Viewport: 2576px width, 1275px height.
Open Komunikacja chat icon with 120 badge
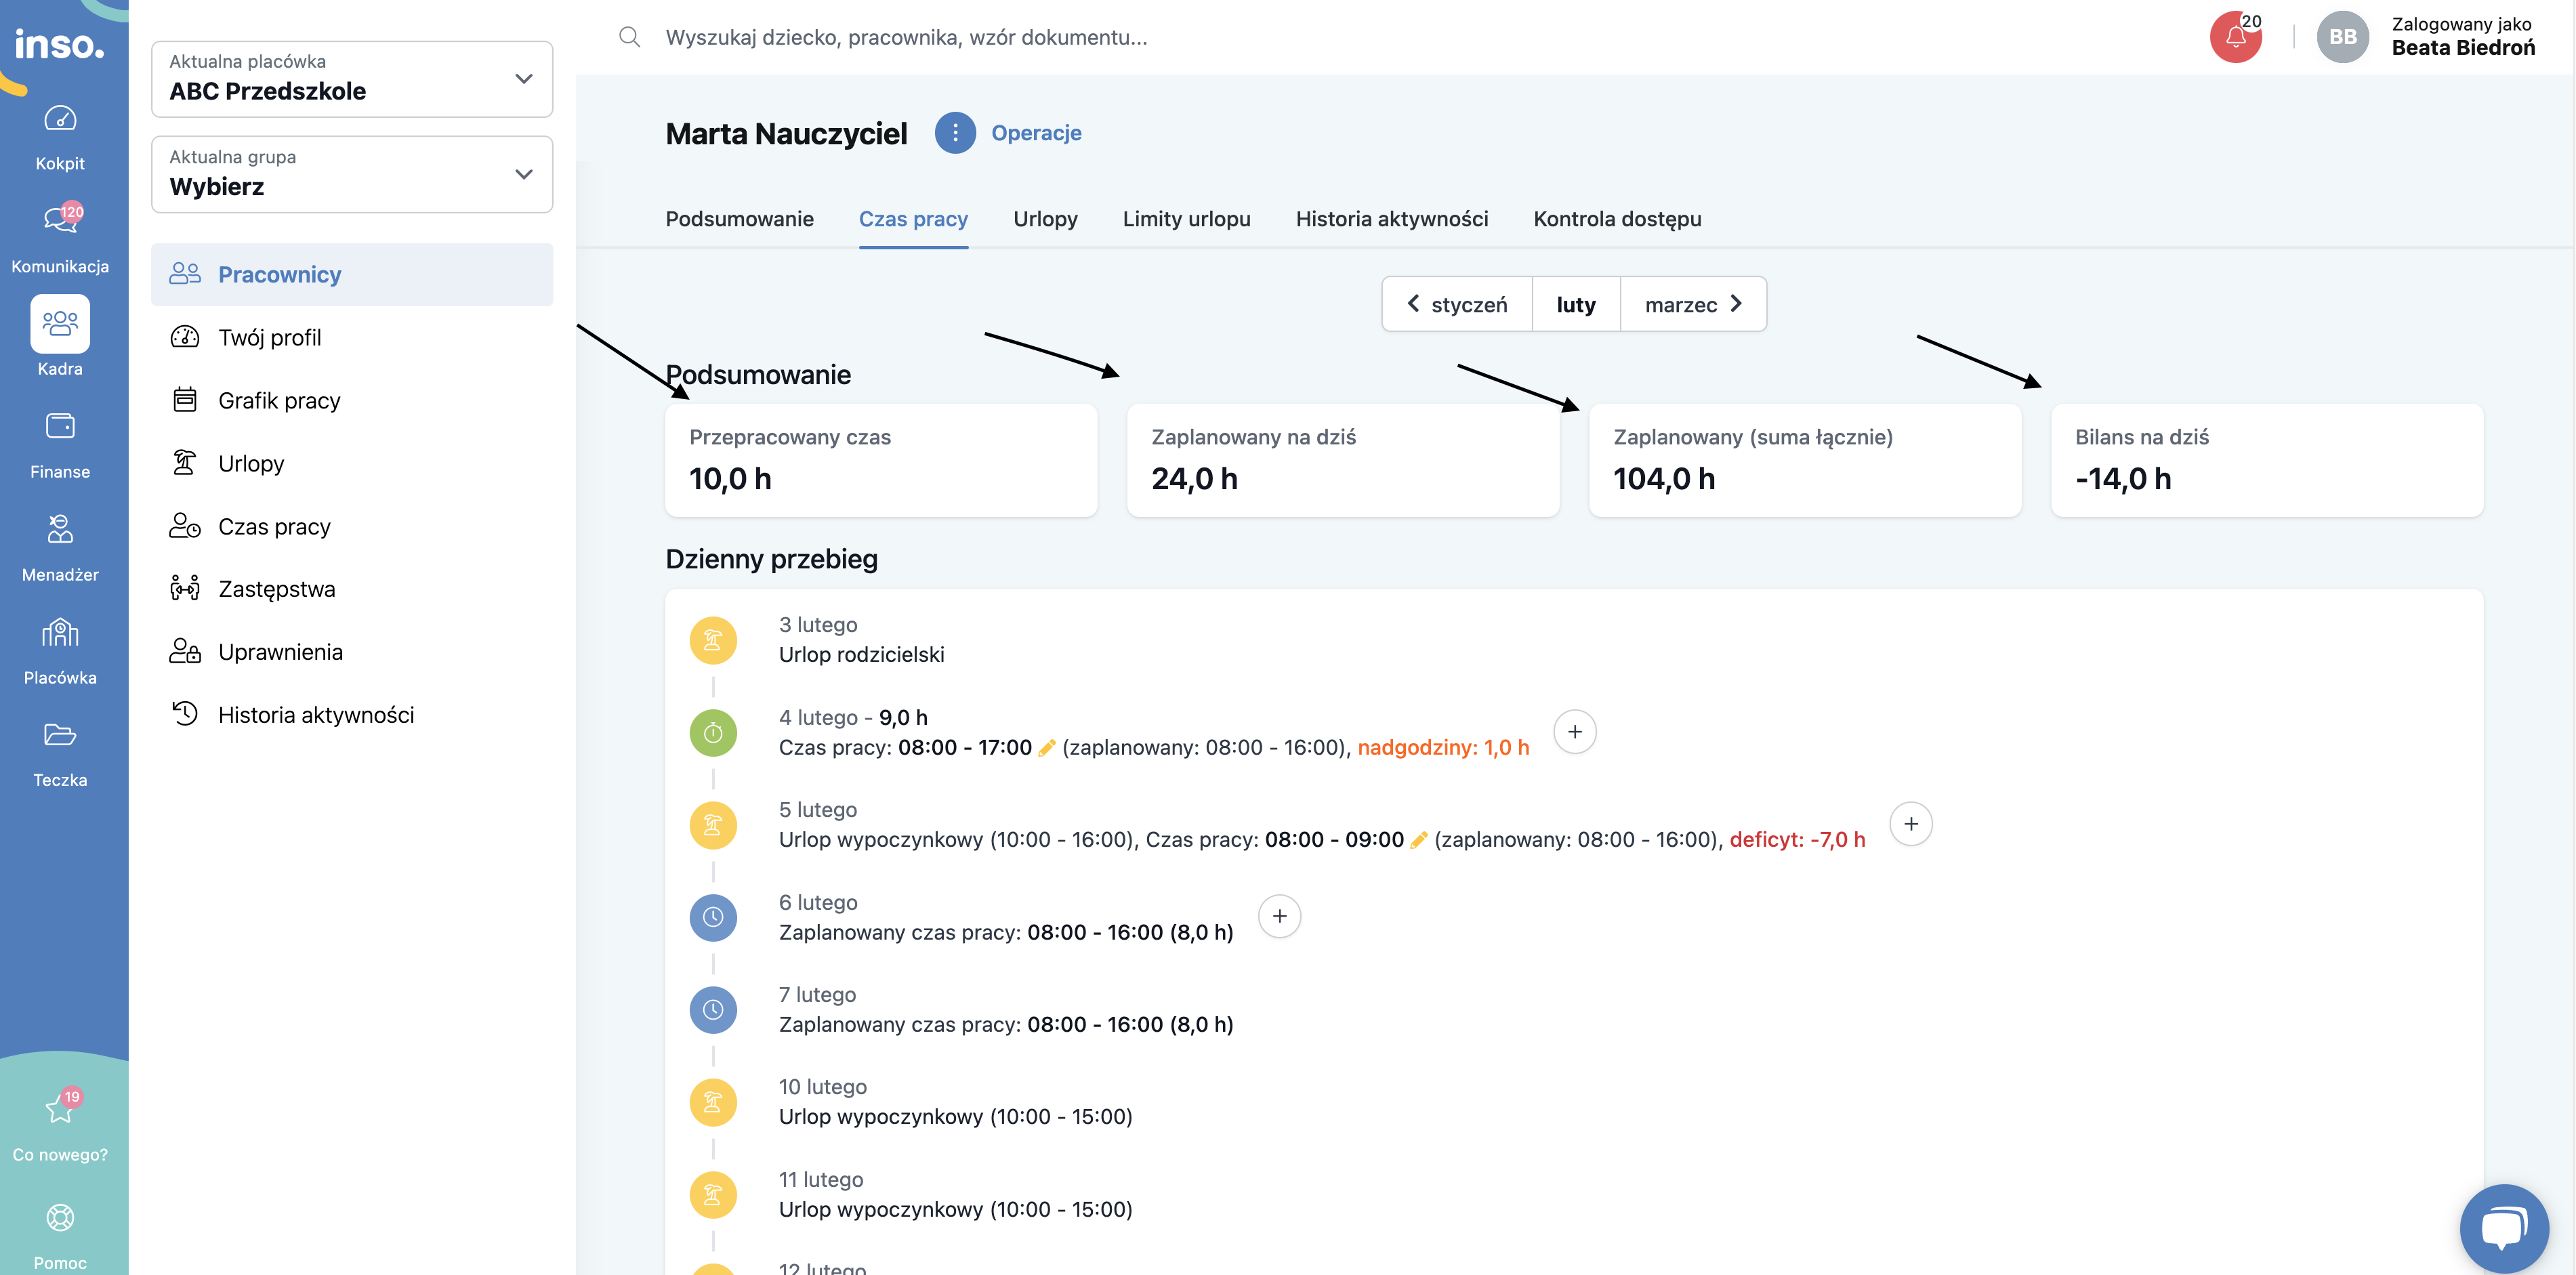62,218
